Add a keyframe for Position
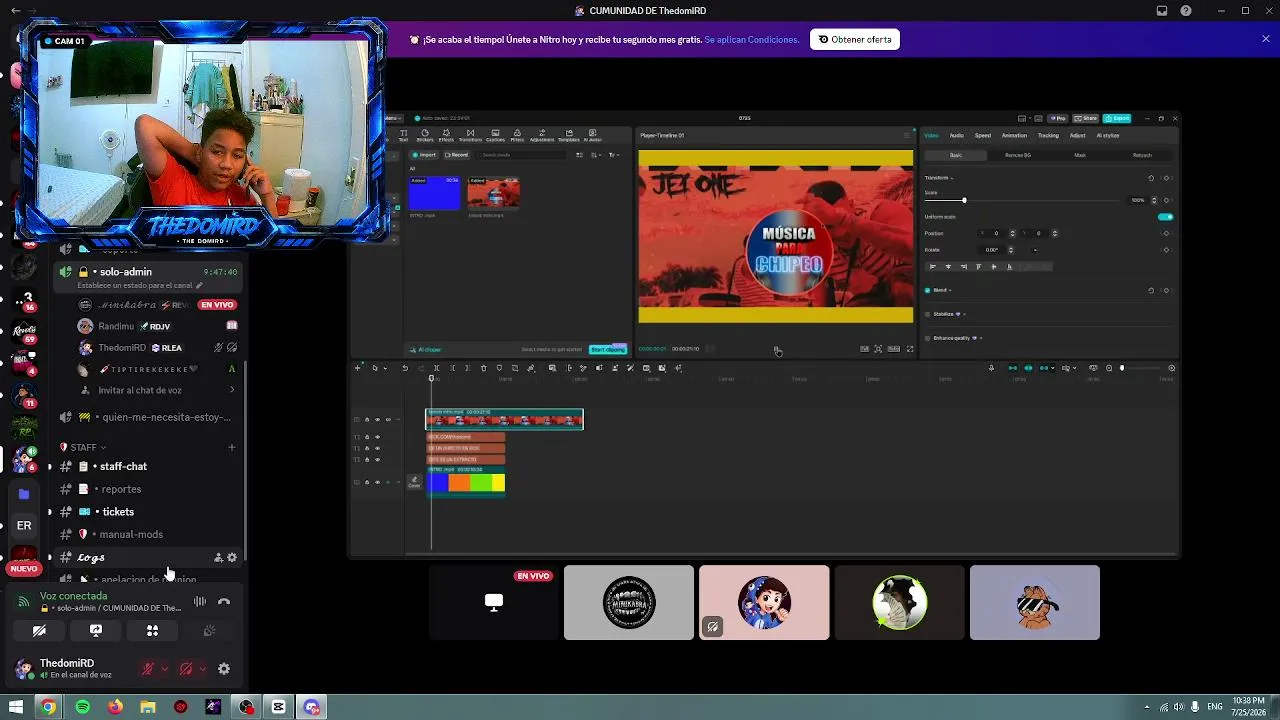Image resolution: width=1280 pixels, height=720 pixels. click(1166, 233)
